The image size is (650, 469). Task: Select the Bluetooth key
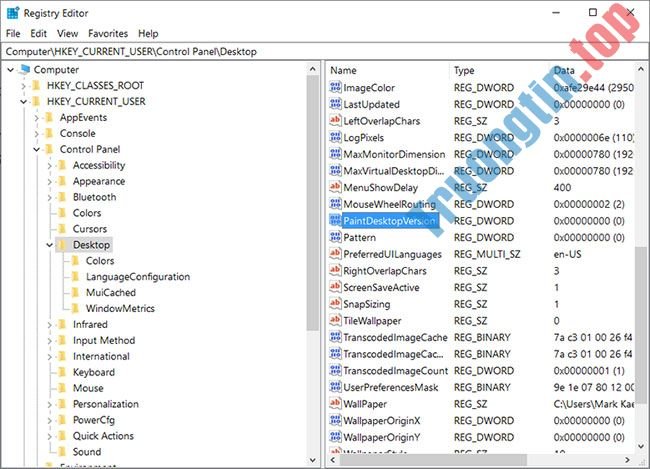[x=95, y=197]
